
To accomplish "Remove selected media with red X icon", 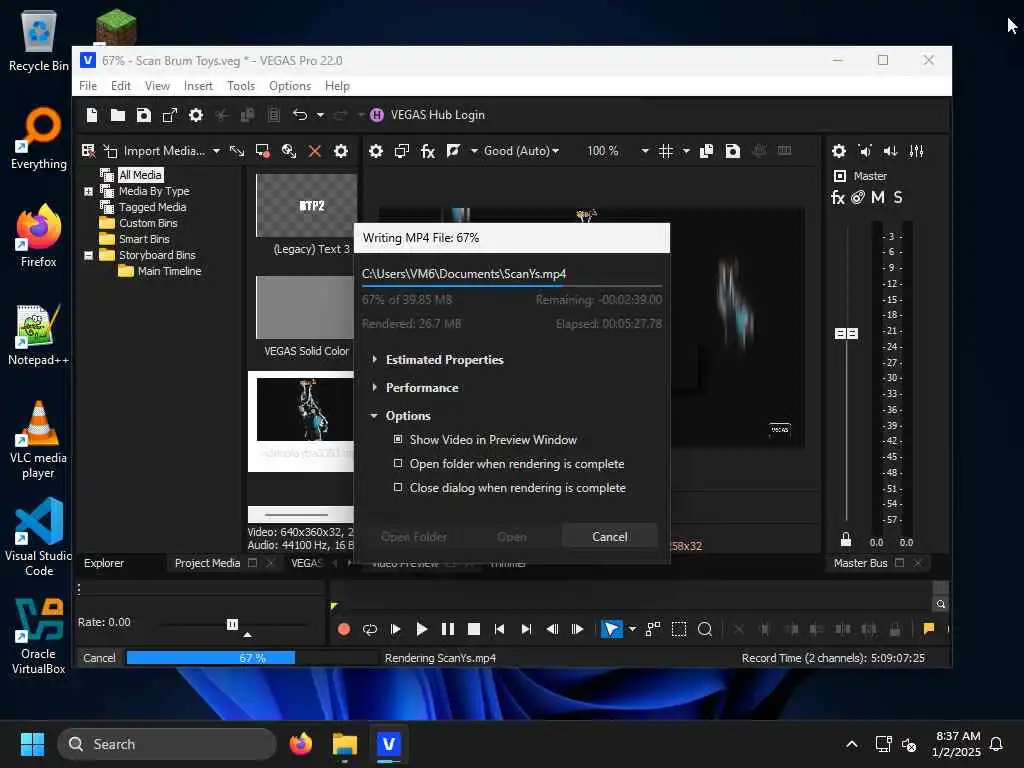I will [x=315, y=151].
